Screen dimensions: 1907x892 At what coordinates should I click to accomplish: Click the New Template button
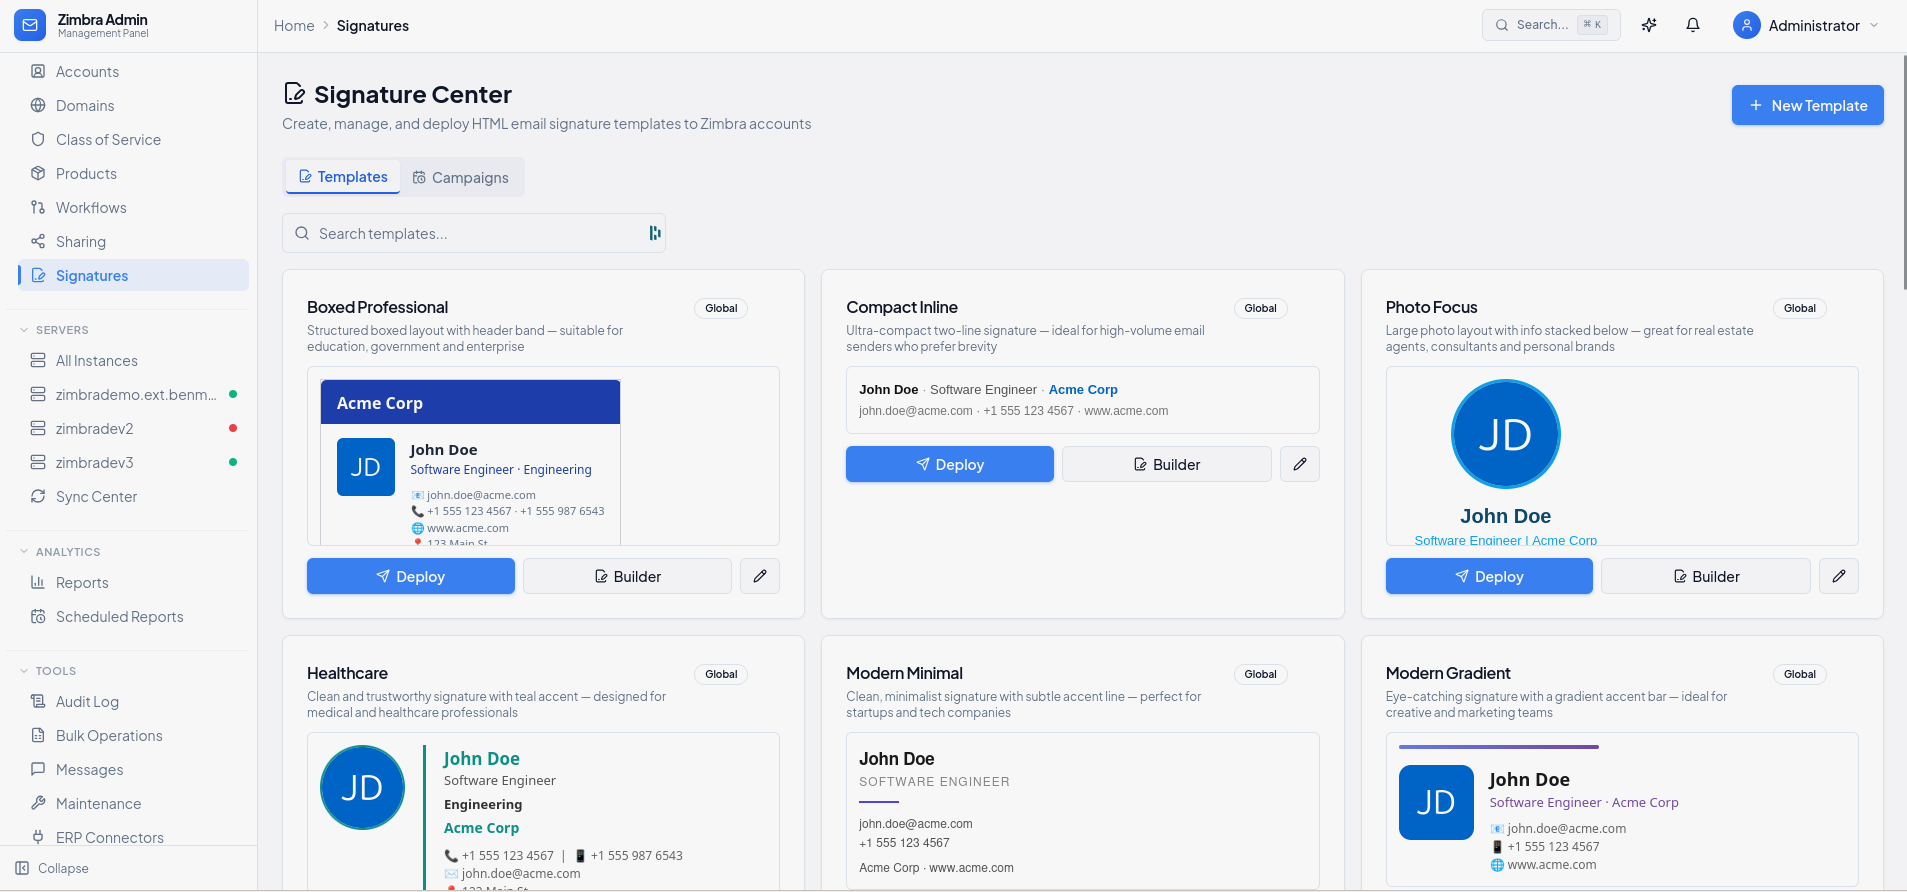point(1807,105)
